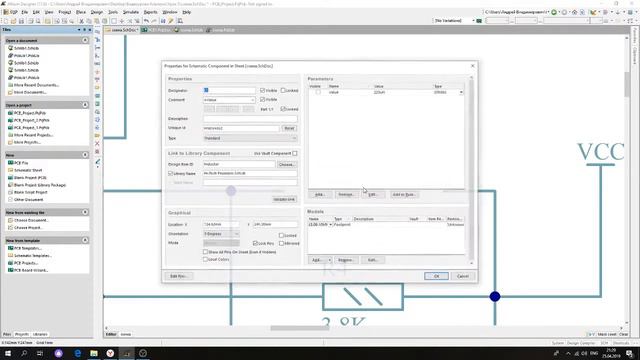The image size is (640, 360).
Task: Click the Up/Down Hierarchy toolbar icon
Action: point(163,21)
